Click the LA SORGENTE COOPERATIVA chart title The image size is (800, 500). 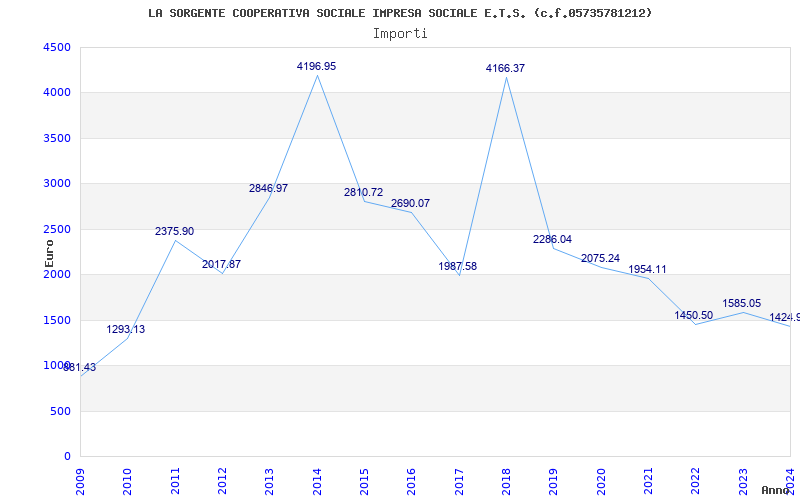click(x=400, y=13)
